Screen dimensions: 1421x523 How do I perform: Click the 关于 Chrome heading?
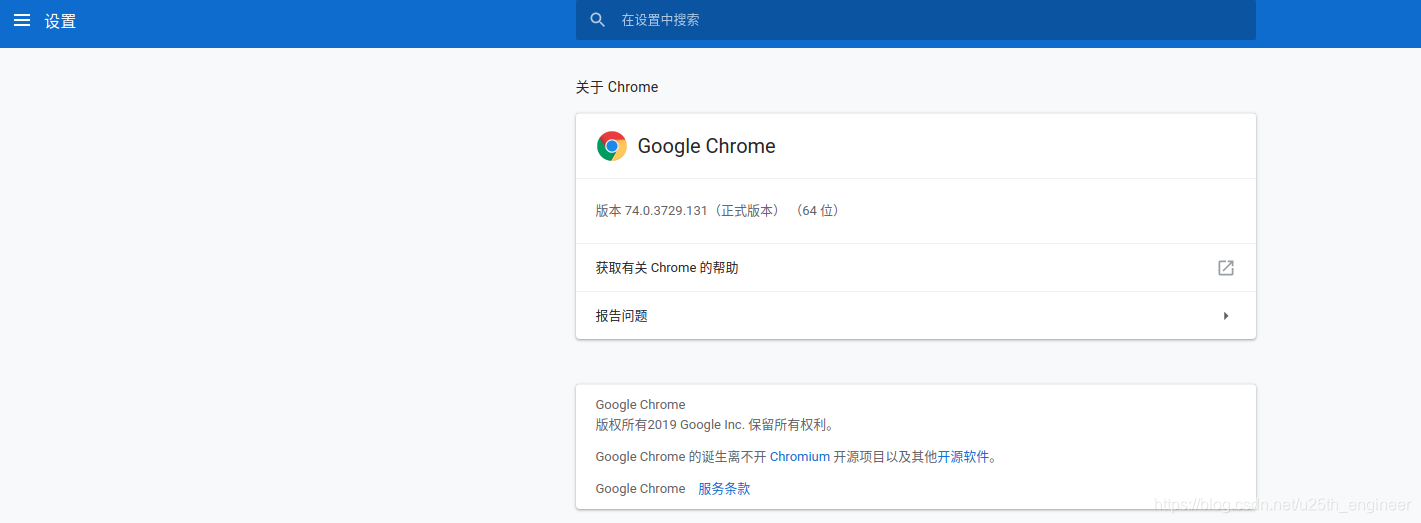pyautogui.click(x=617, y=87)
